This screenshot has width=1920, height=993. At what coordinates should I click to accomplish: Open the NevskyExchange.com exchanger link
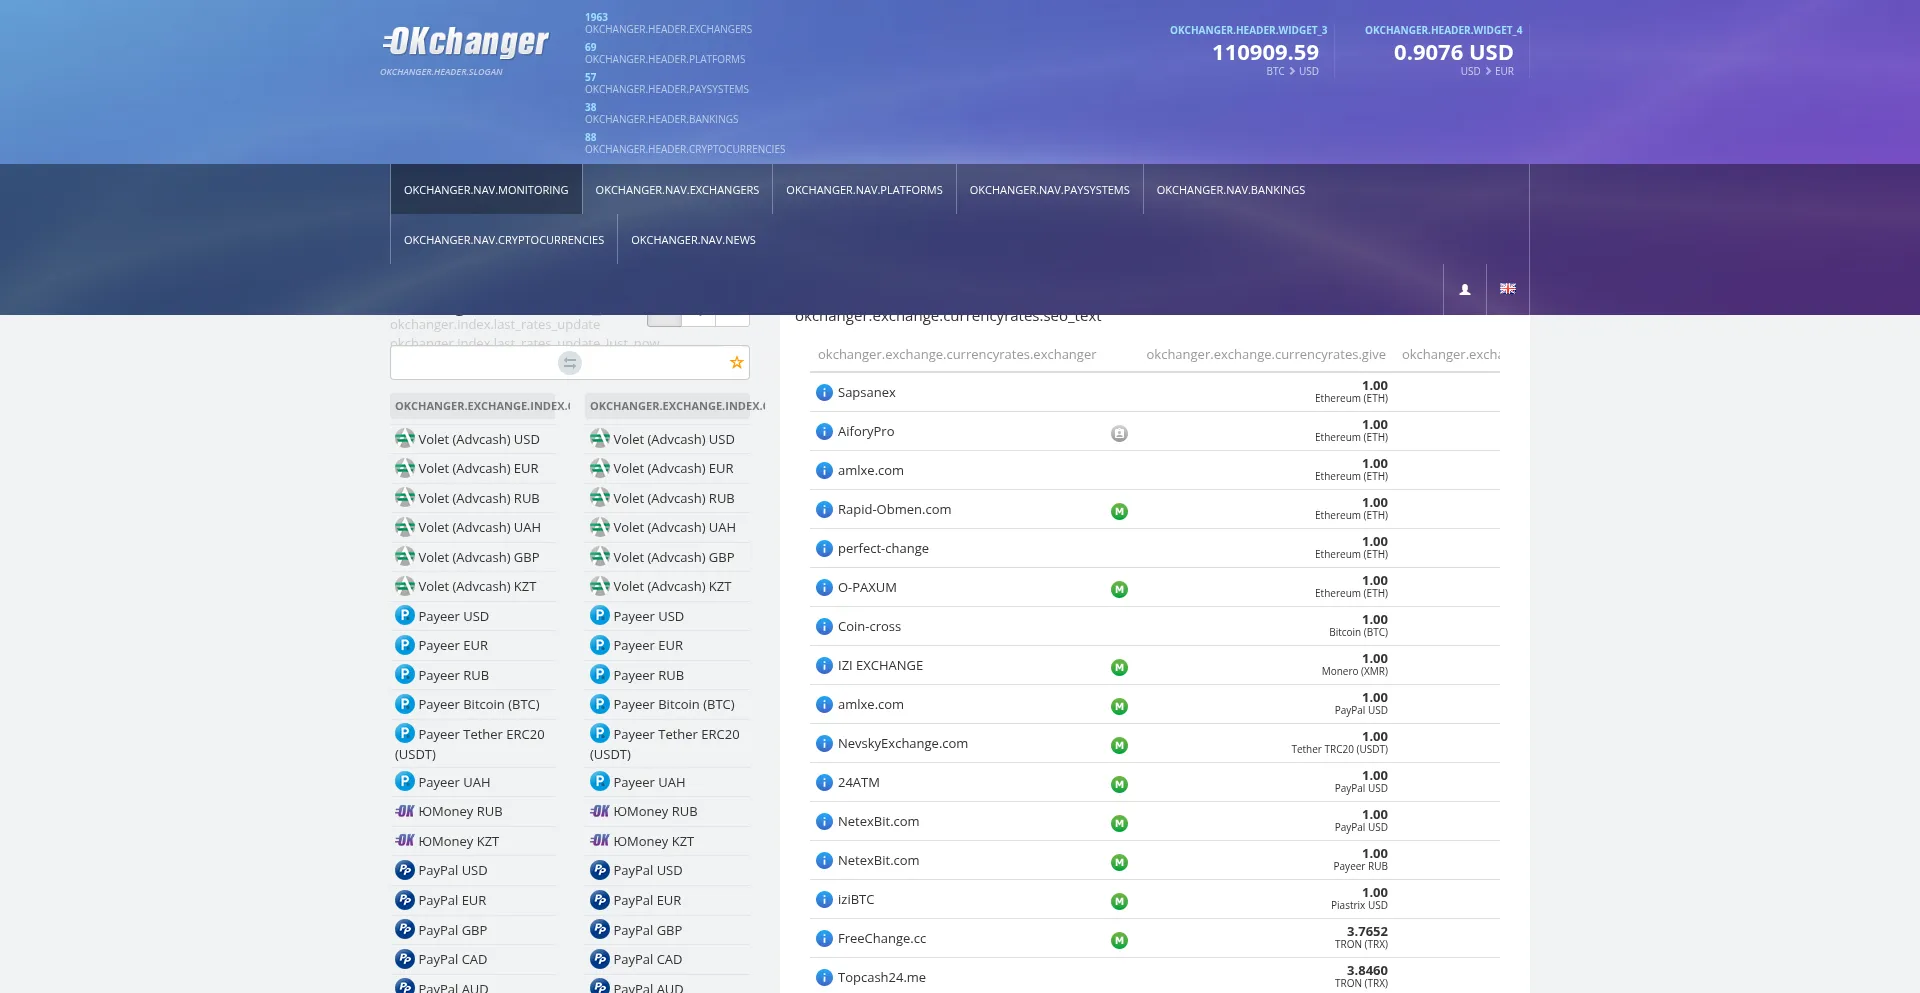[x=902, y=744]
